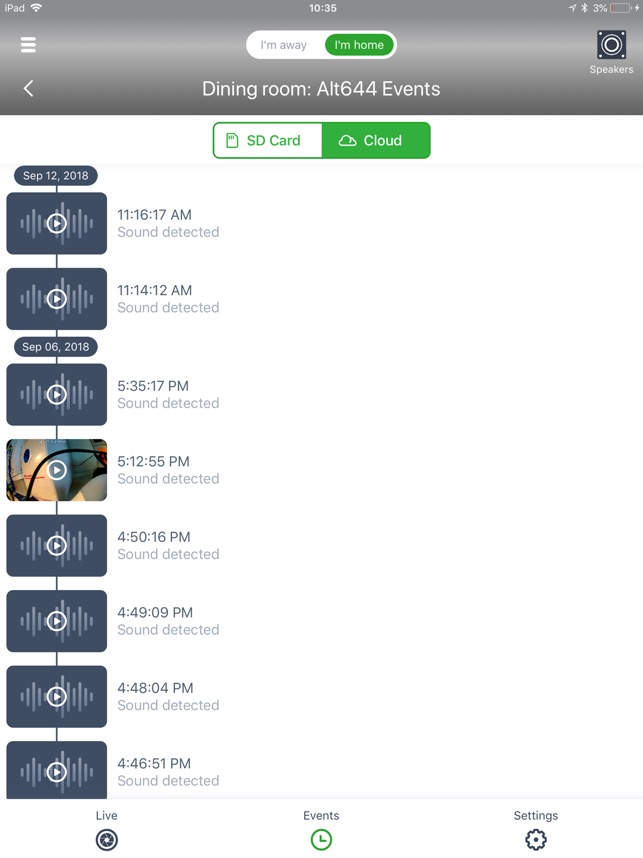The height and width of the screenshot is (858, 643).
Task: Select the Sep 06, 2018 date marker
Action: click(55, 347)
